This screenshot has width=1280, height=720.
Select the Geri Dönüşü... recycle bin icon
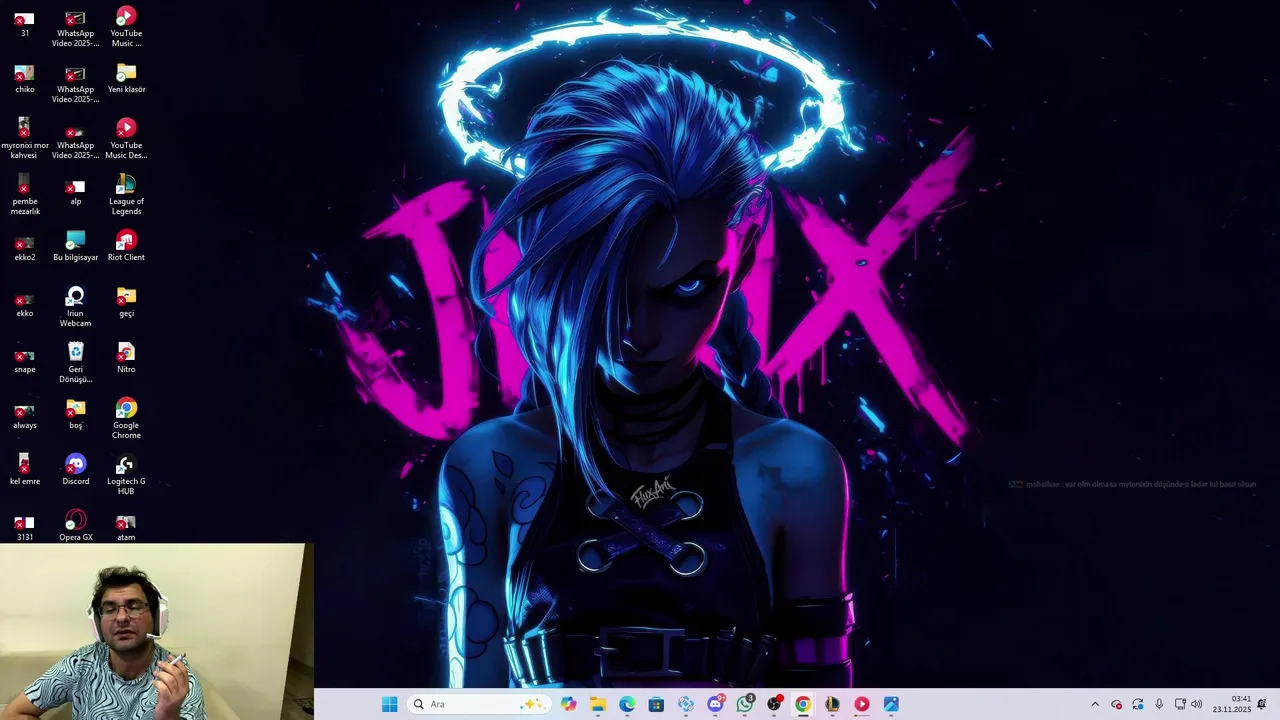coord(75,363)
